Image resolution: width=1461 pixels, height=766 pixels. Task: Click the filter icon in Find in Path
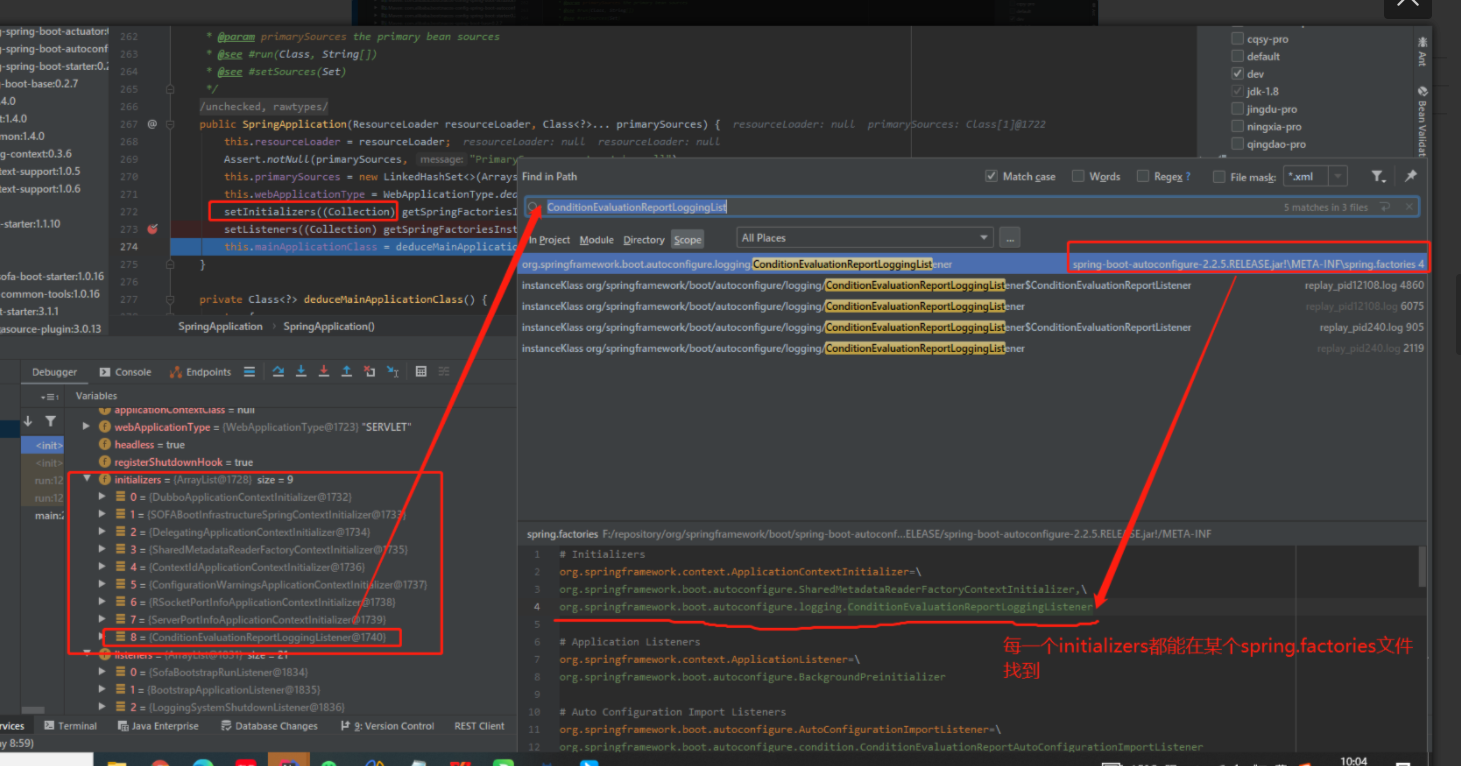point(1378,176)
